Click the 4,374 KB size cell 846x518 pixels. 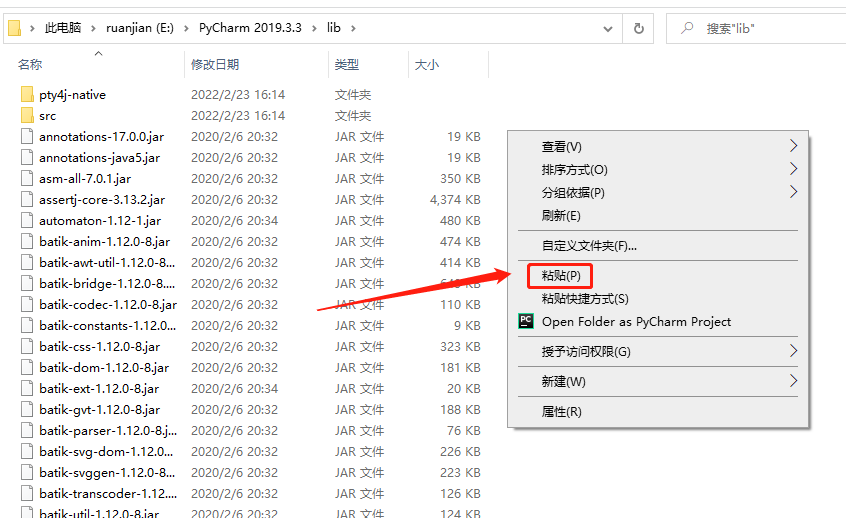[455, 200]
